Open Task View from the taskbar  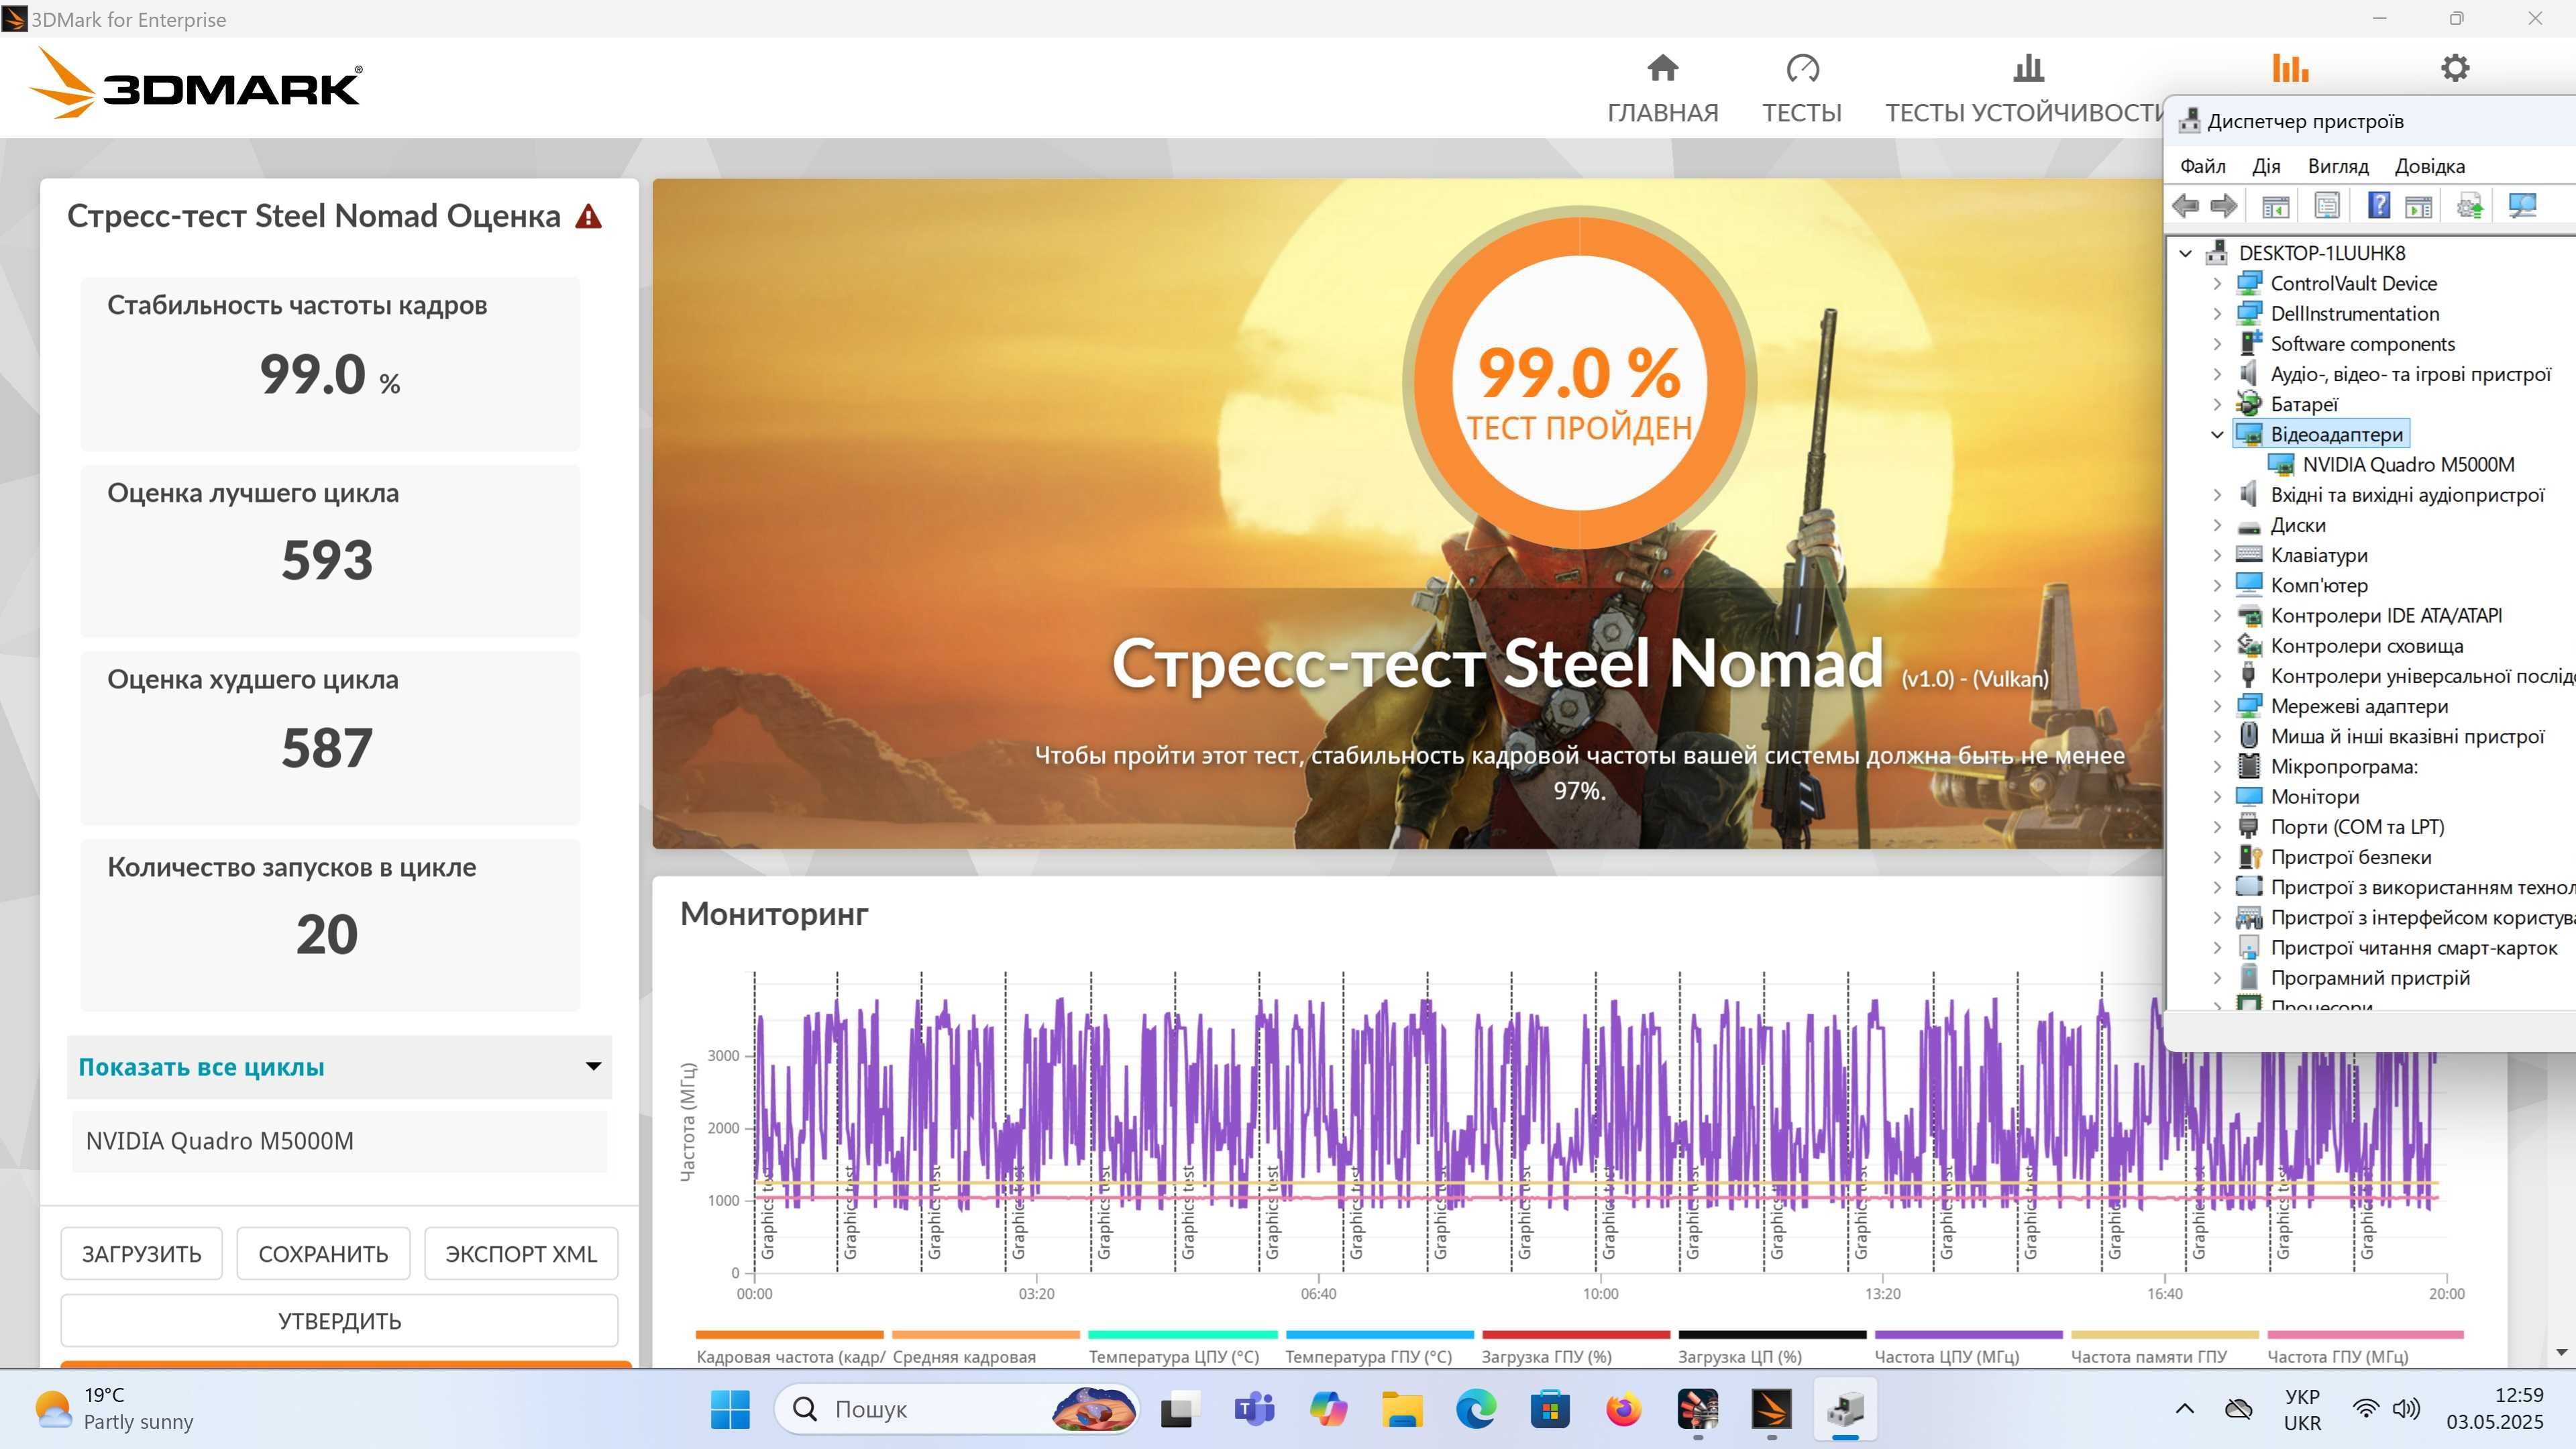coord(1180,1409)
